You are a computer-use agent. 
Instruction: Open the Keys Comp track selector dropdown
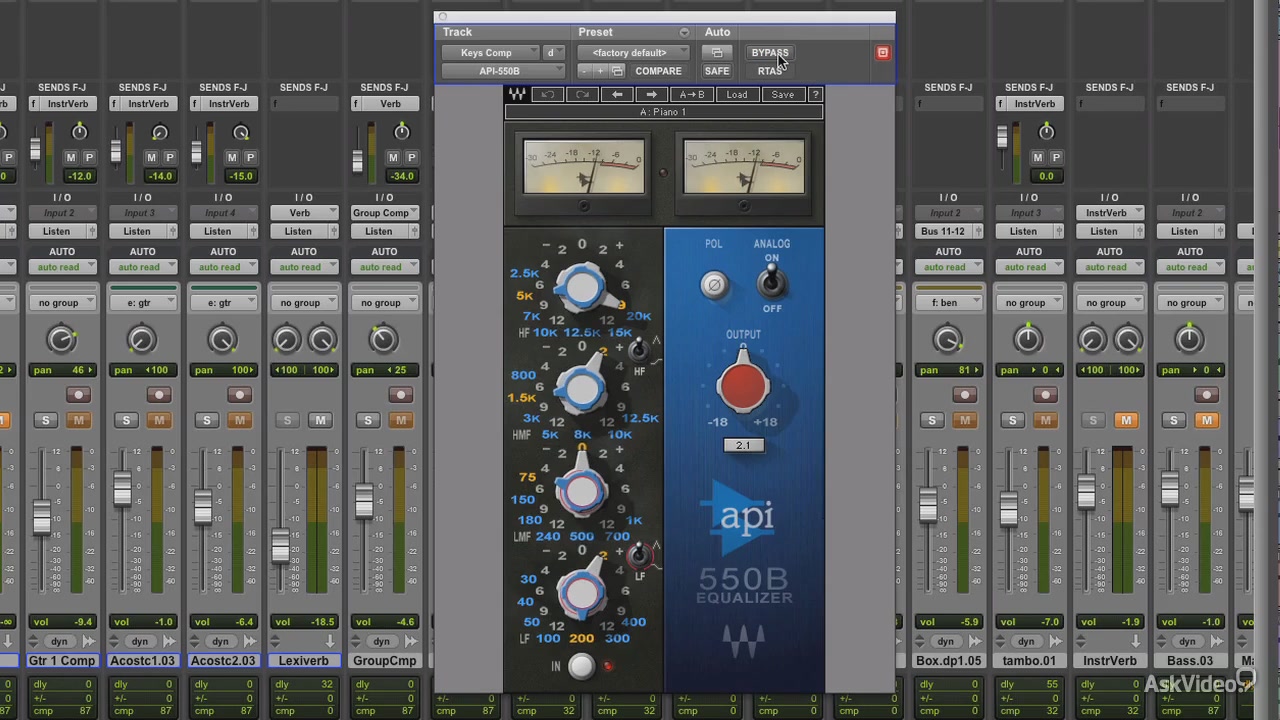tap(490, 53)
